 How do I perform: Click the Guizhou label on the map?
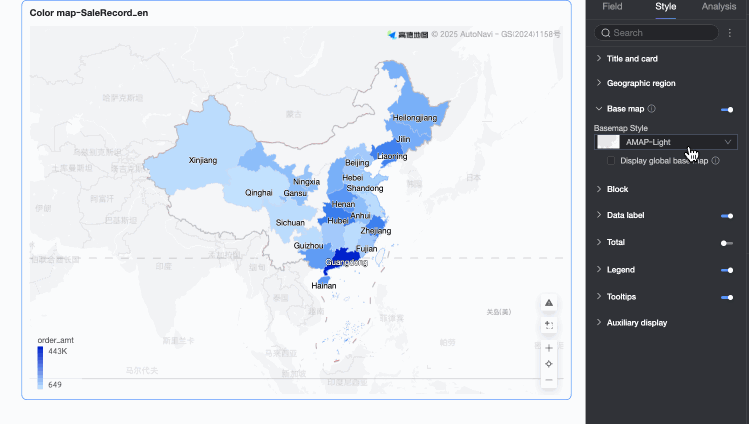[x=309, y=246]
